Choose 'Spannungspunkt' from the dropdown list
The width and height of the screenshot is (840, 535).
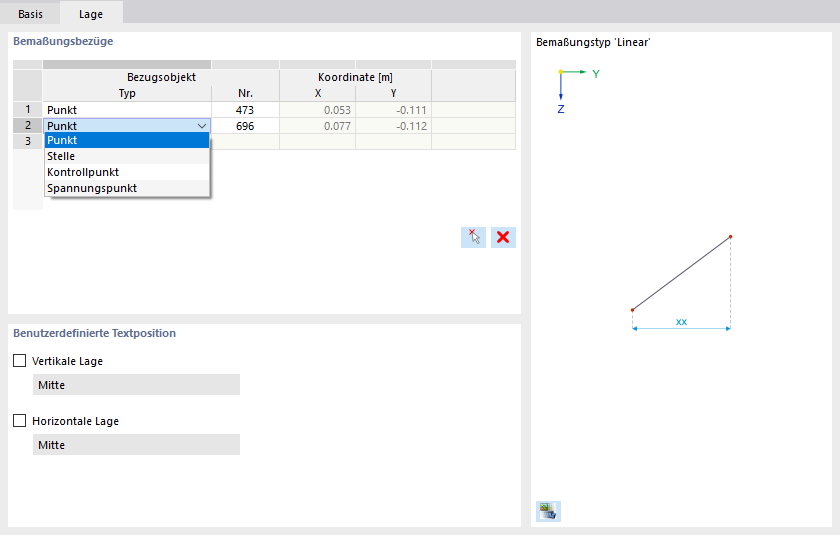[x=127, y=189]
